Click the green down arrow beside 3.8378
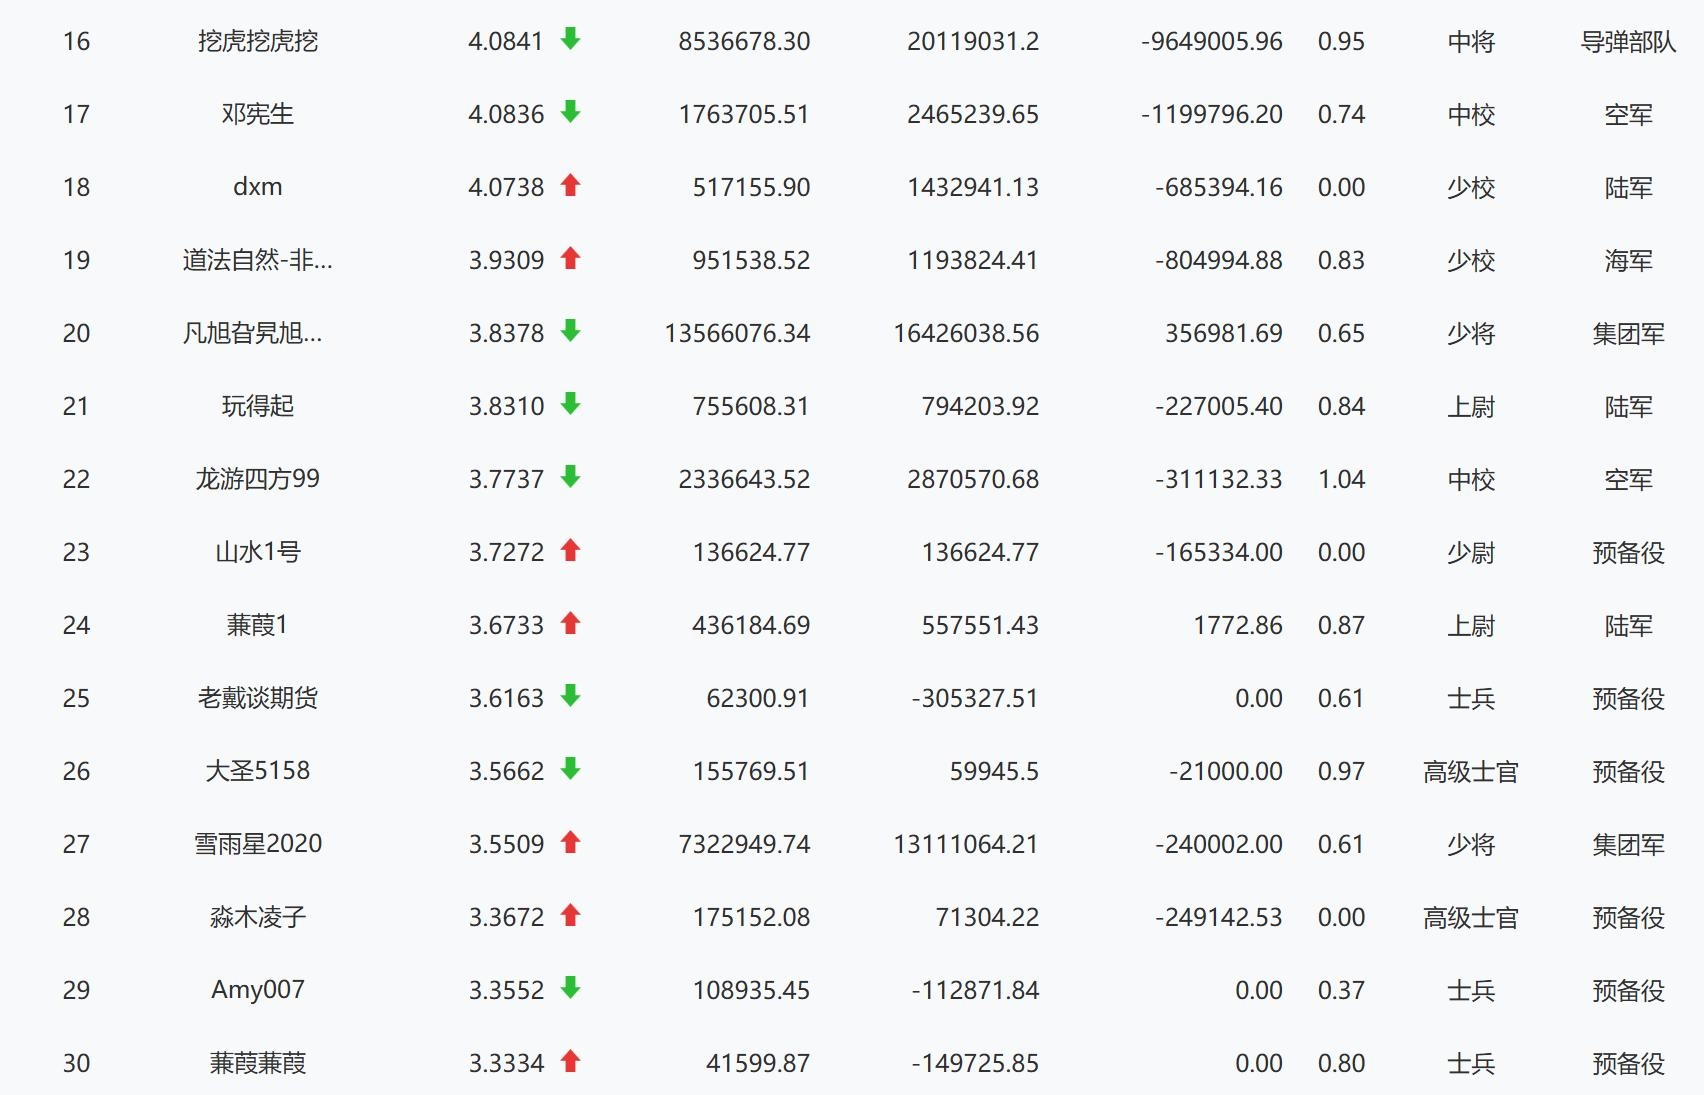The width and height of the screenshot is (1704, 1095). coord(570,332)
